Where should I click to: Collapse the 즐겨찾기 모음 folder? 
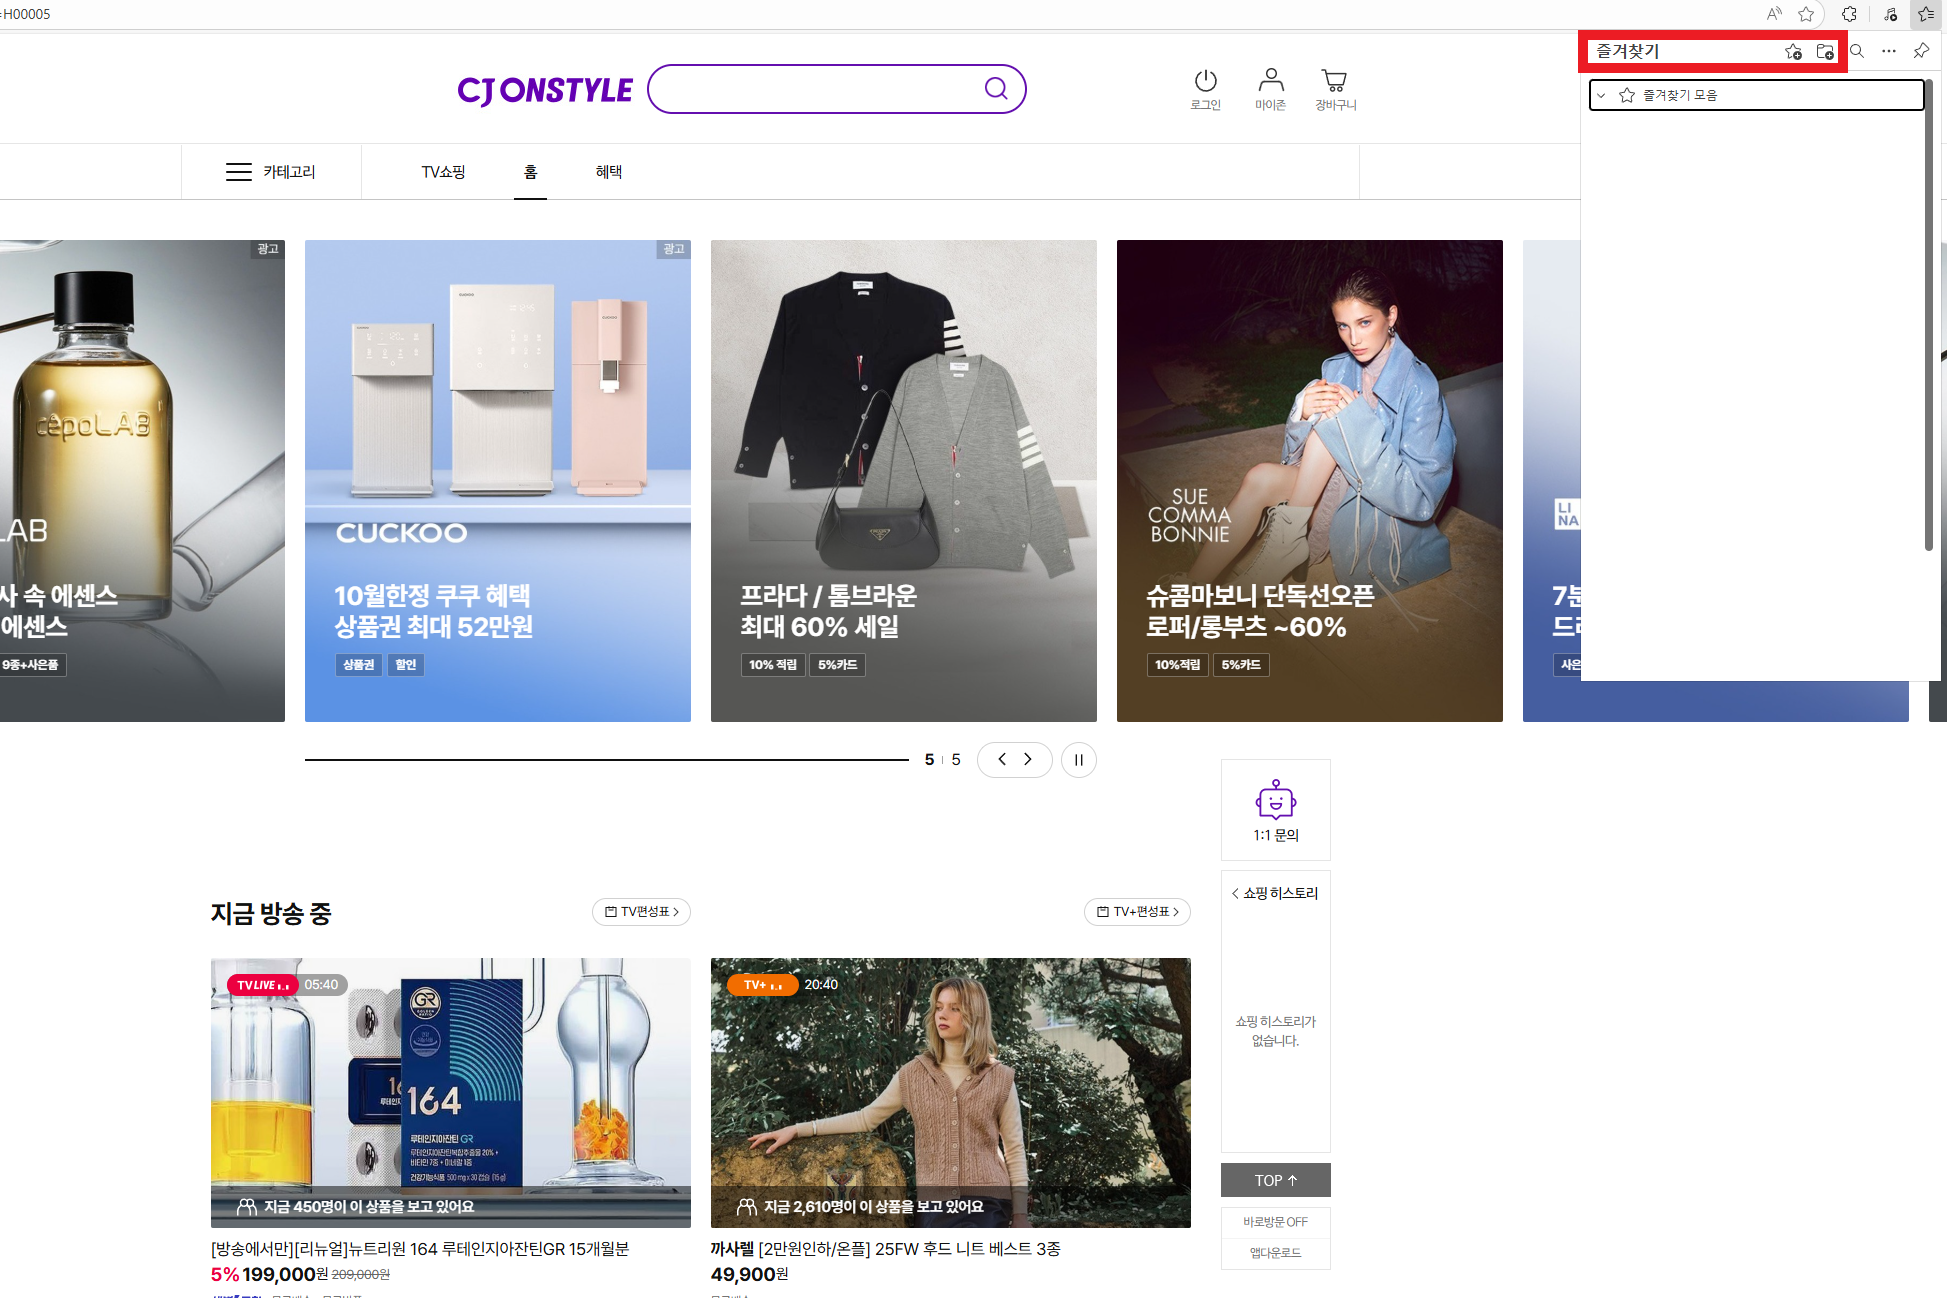click(1601, 95)
